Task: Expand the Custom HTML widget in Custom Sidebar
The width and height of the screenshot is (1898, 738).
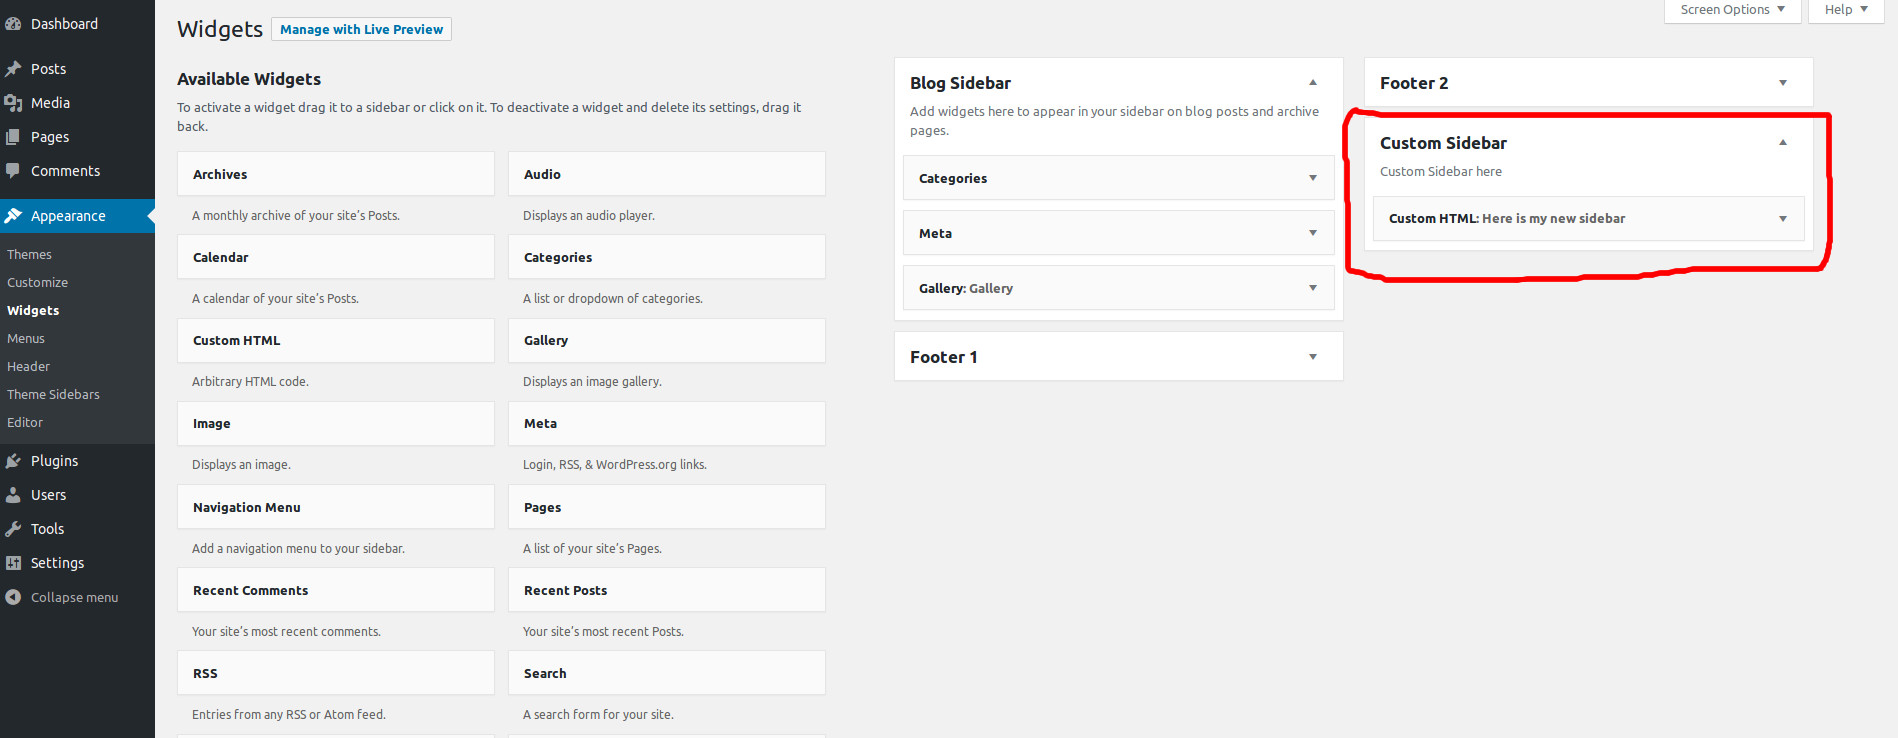Action: 1782,218
